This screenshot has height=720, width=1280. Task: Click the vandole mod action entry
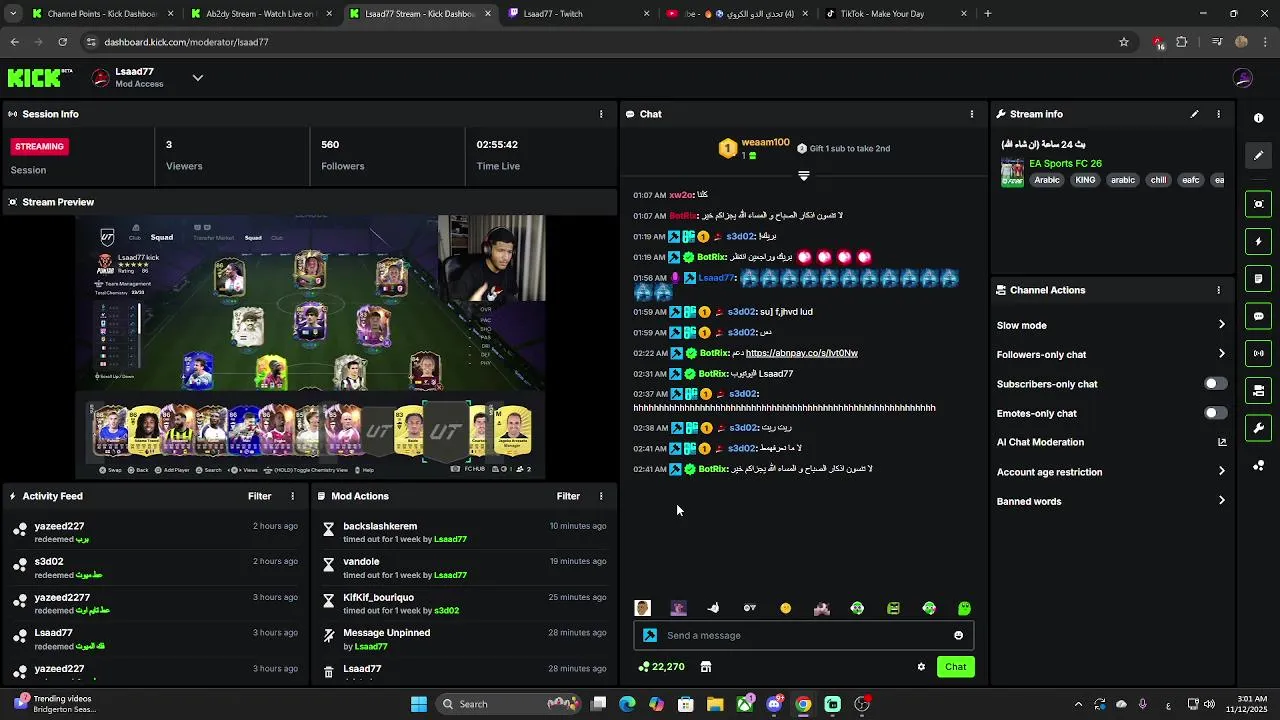click(x=463, y=568)
